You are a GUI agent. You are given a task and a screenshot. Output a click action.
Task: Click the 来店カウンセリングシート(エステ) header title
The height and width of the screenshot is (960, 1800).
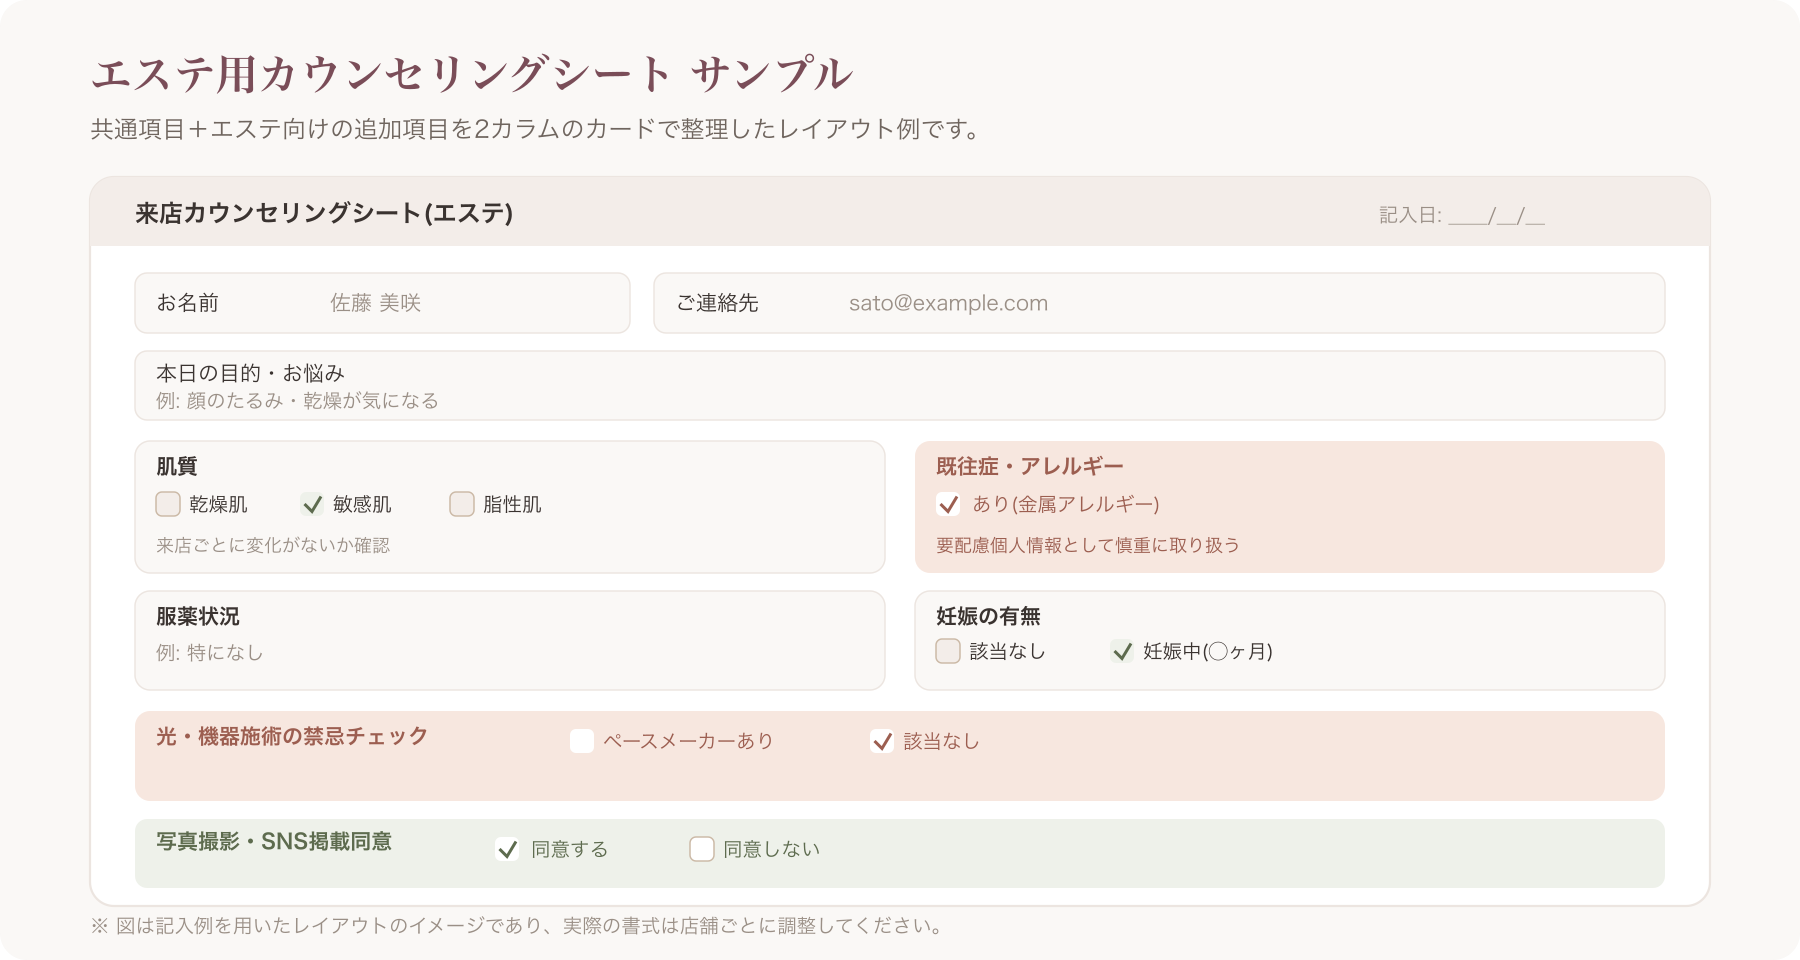[324, 213]
